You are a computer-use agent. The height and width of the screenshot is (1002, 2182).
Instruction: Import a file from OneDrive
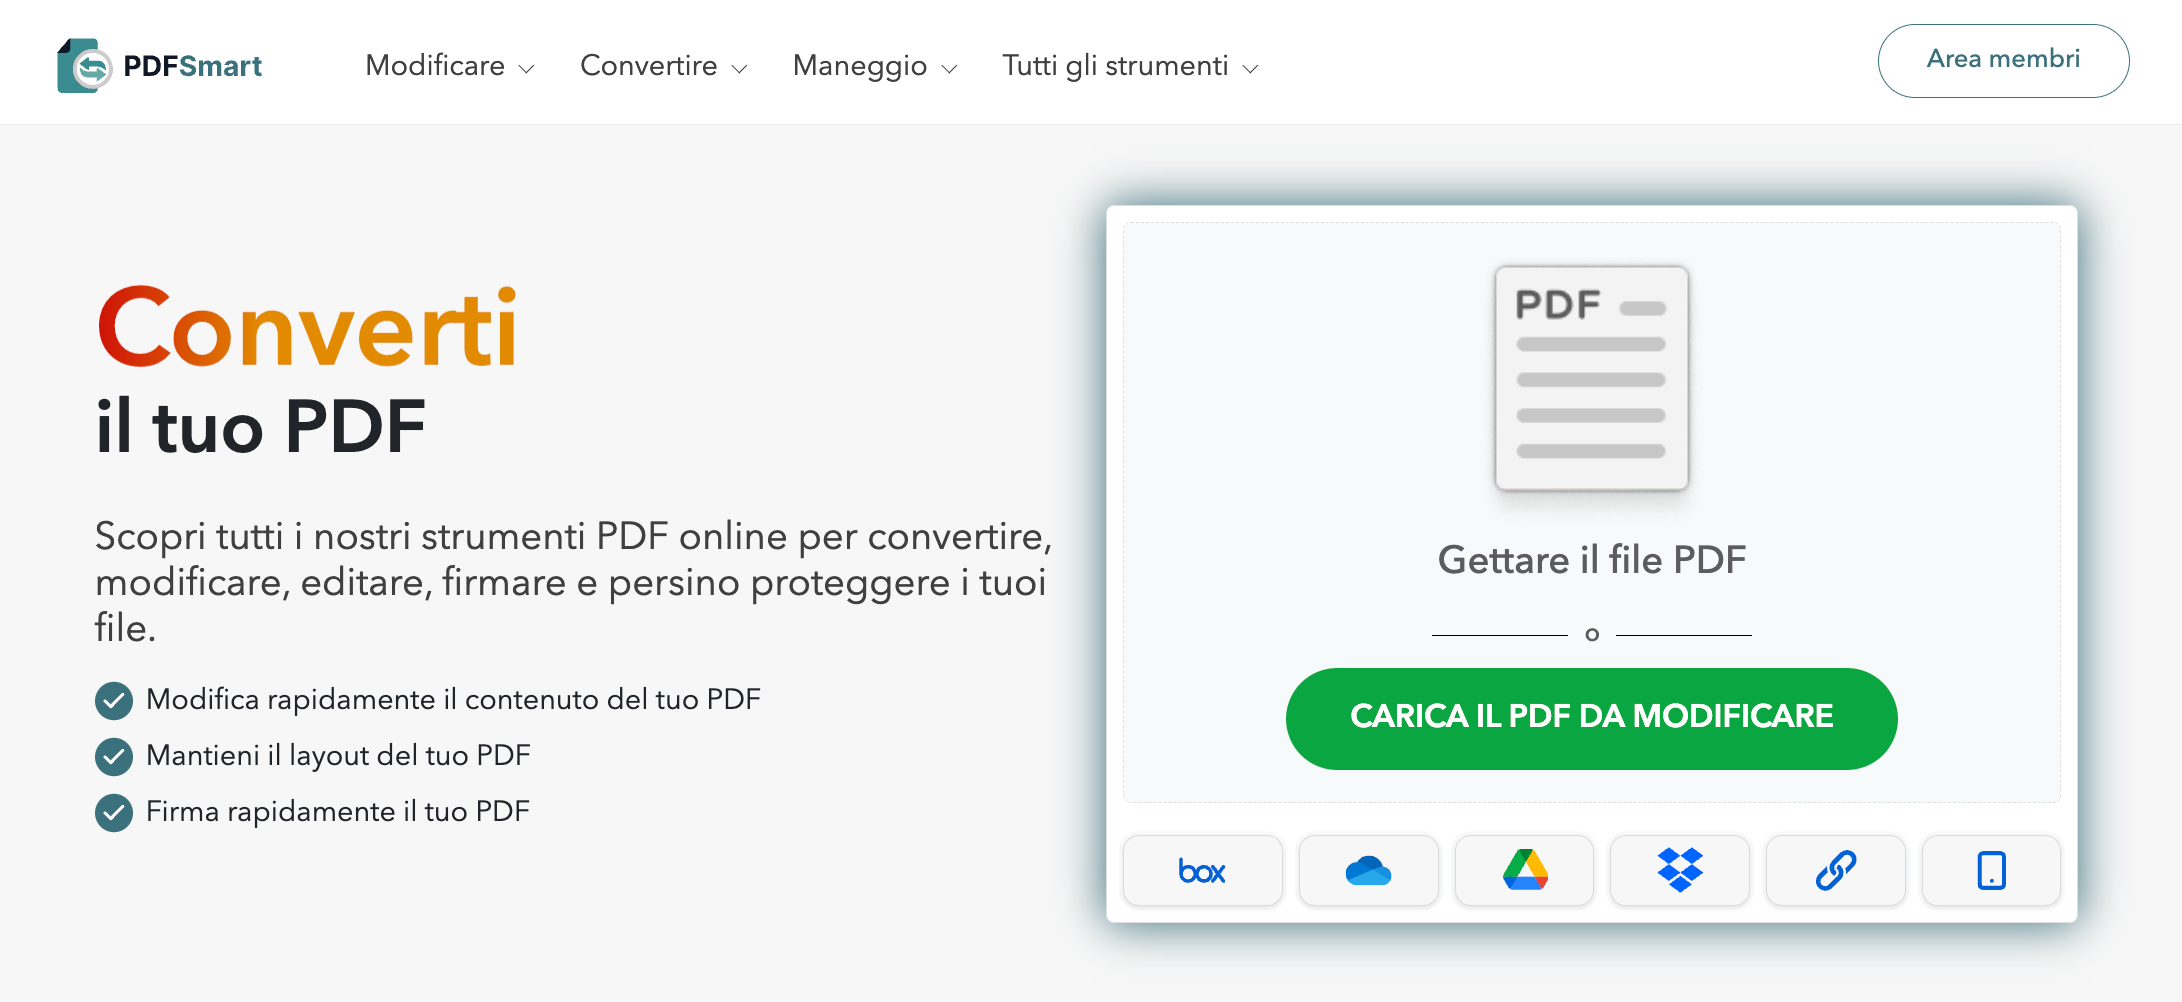point(1368,870)
